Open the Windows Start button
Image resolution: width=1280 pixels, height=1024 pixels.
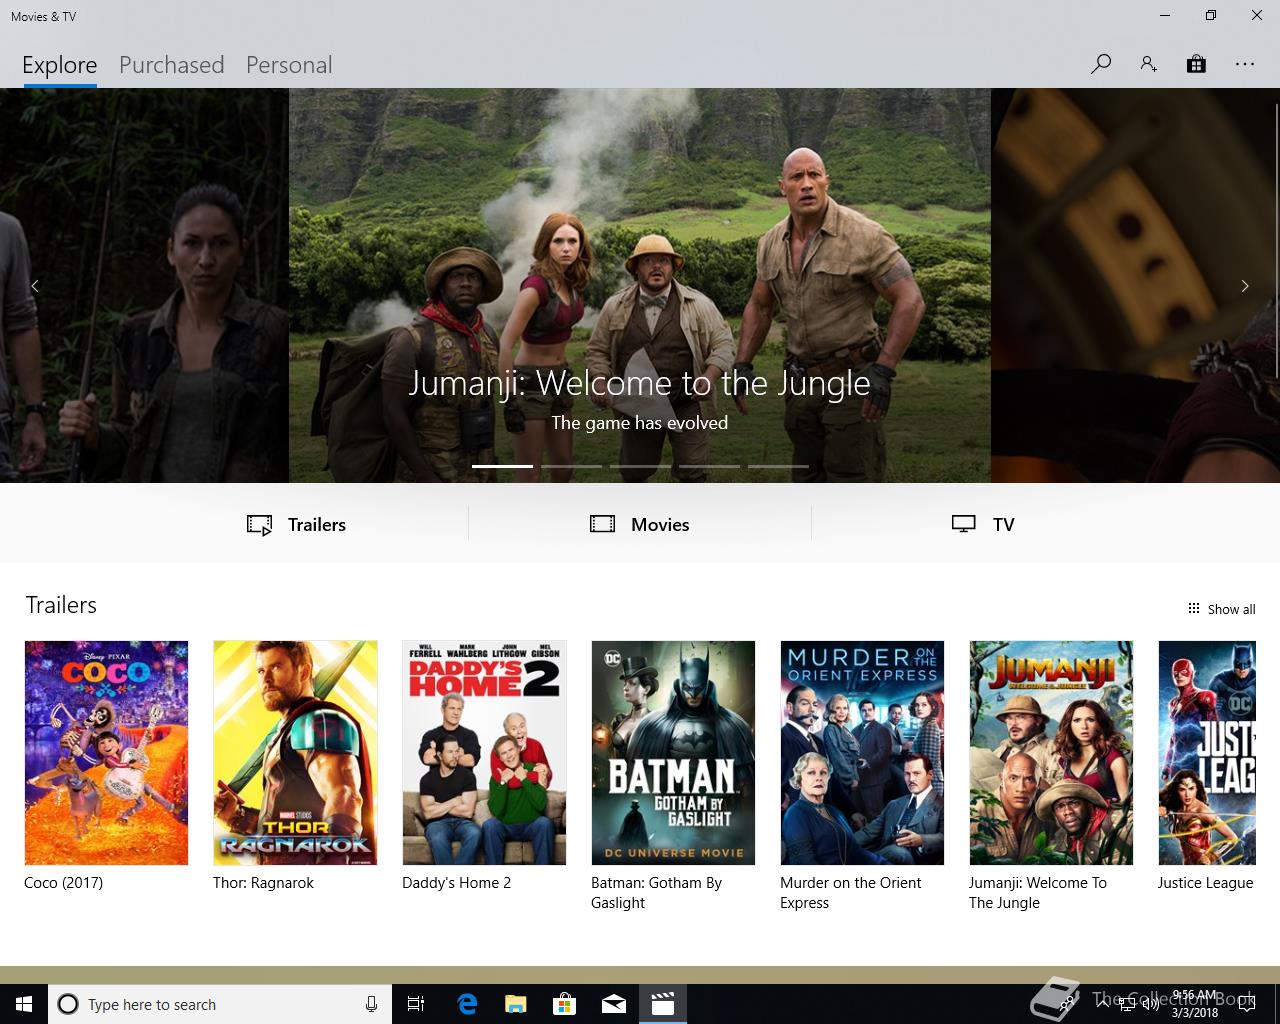(24, 1004)
